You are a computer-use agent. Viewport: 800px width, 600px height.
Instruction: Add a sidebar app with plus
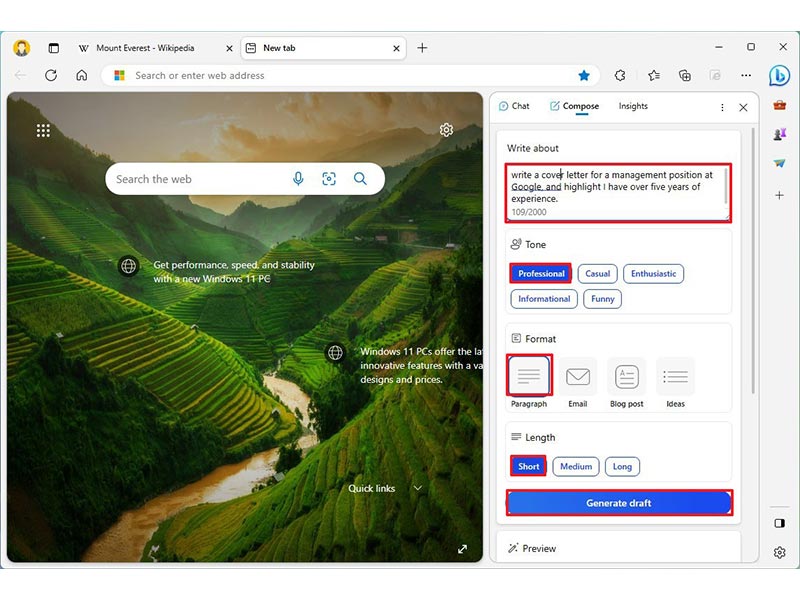[779, 195]
